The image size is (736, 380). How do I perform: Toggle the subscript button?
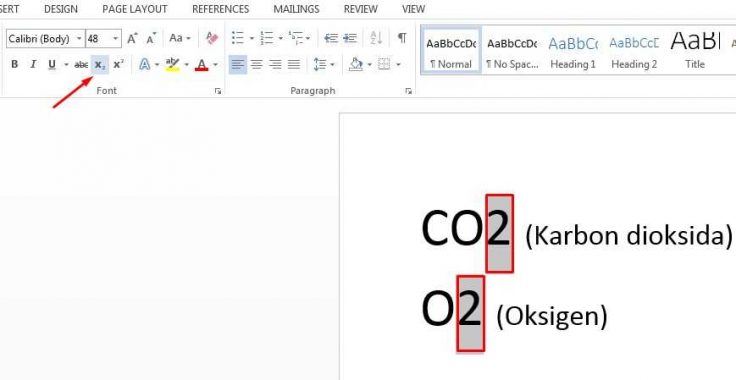click(100, 65)
